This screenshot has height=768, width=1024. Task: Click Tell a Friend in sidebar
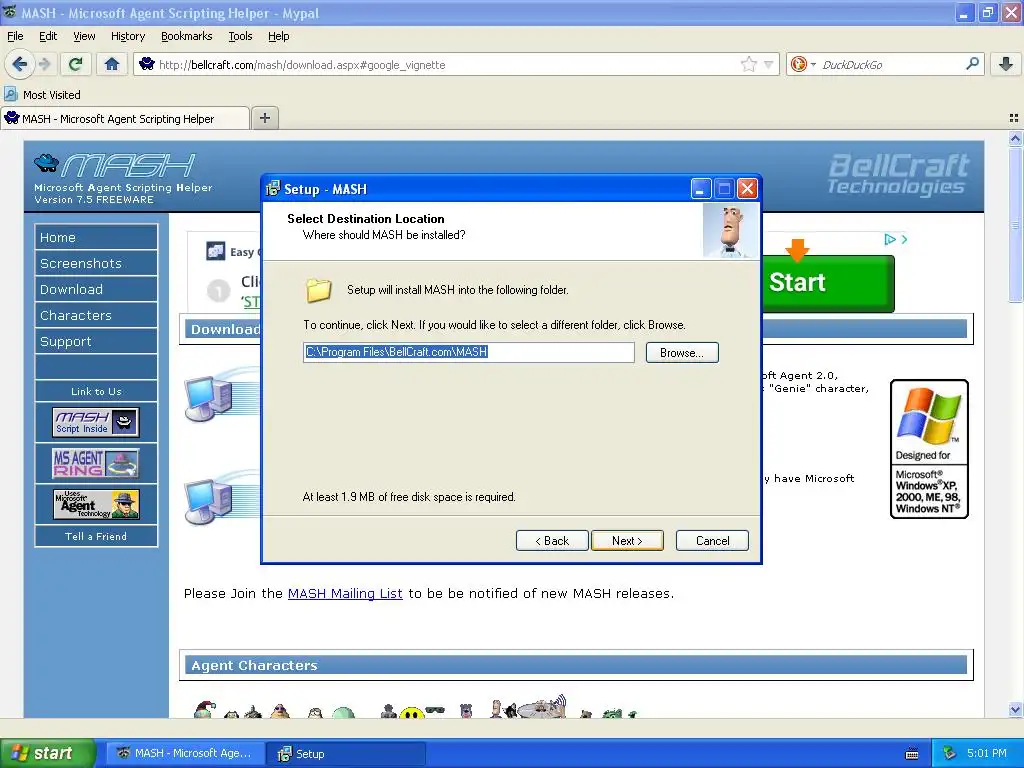[x=96, y=536]
